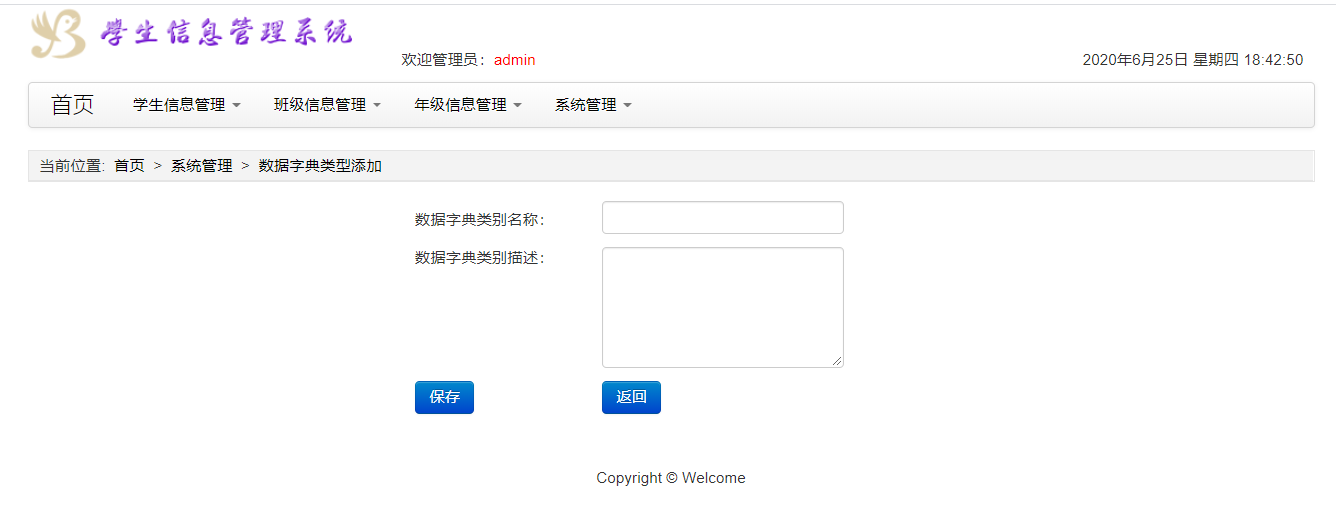Click the 学生信息管理系统 title banner
Screen dimensions: 1336x518
[x=226, y=32]
